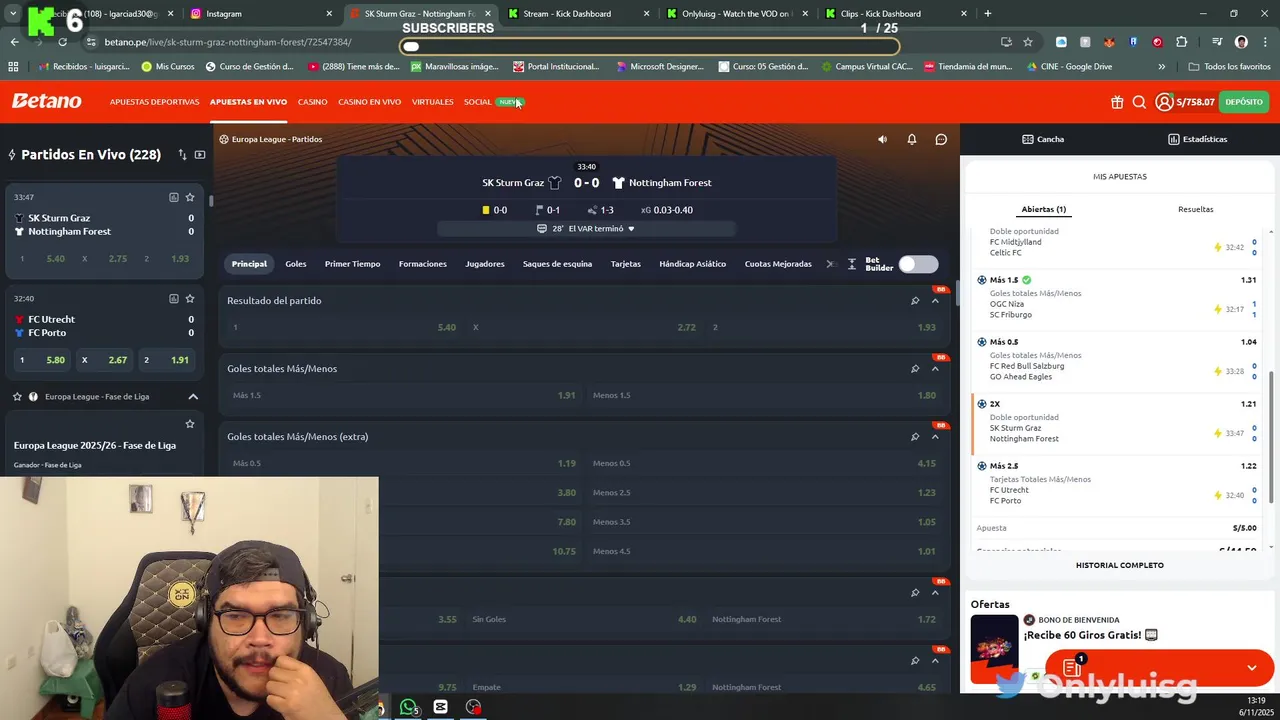The width and height of the screenshot is (1280, 720).
Task: Open Chrome media controls icon
Action: click(1217, 42)
